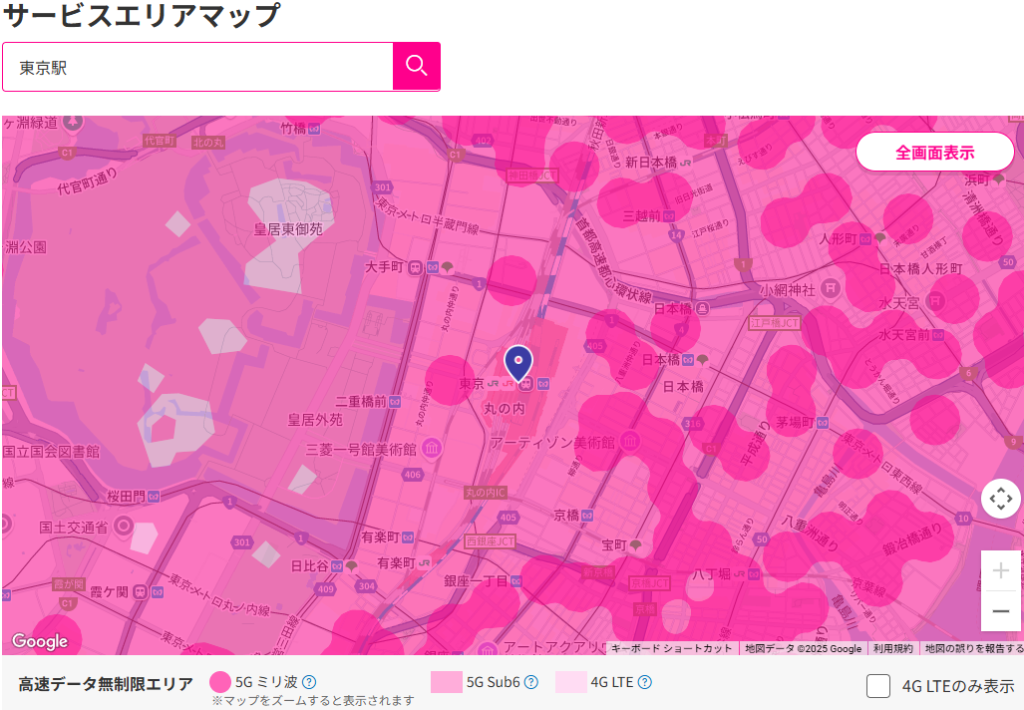Open キーボード ショートカット link

[x=672, y=648]
